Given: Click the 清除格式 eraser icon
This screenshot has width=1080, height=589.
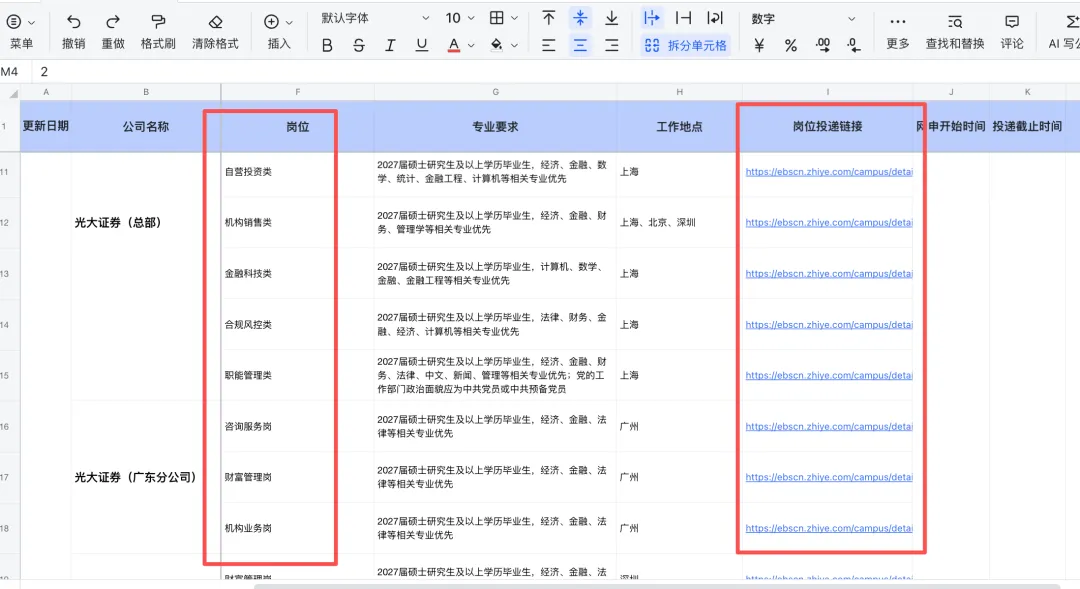Looking at the screenshot, I should 216,22.
